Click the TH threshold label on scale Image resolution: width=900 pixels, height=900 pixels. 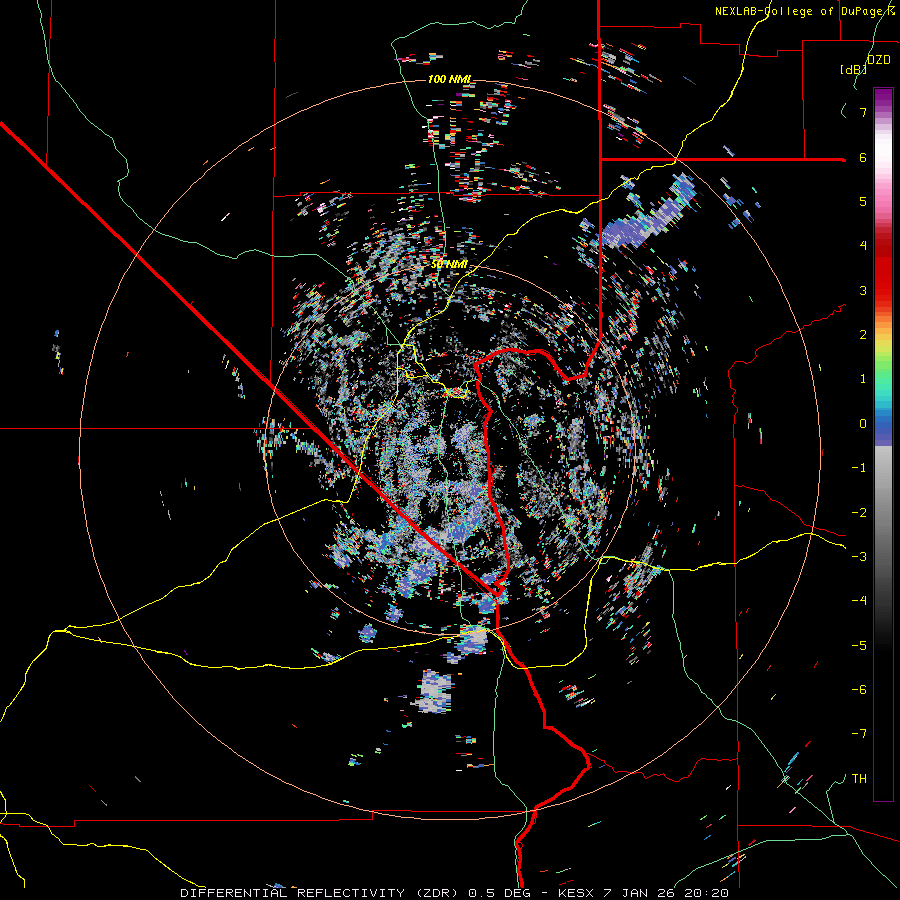(x=859, y=778)
